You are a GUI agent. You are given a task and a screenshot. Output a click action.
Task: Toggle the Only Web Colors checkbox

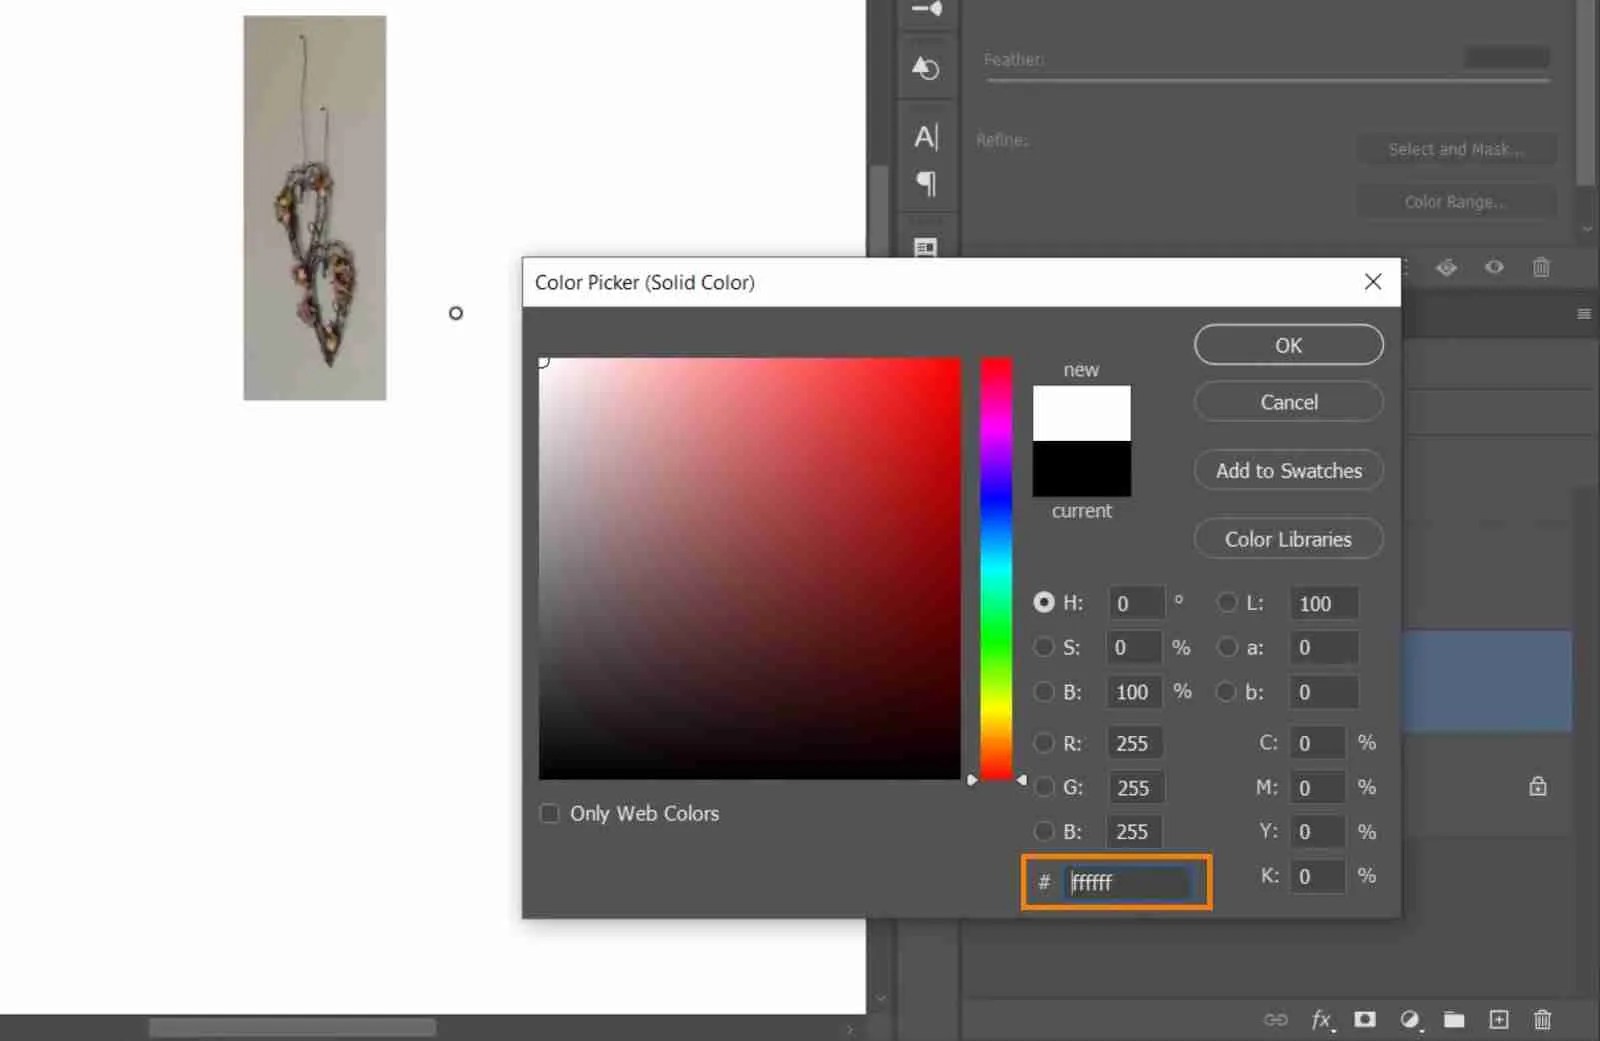pyautogui.click(x=549, y=813)
